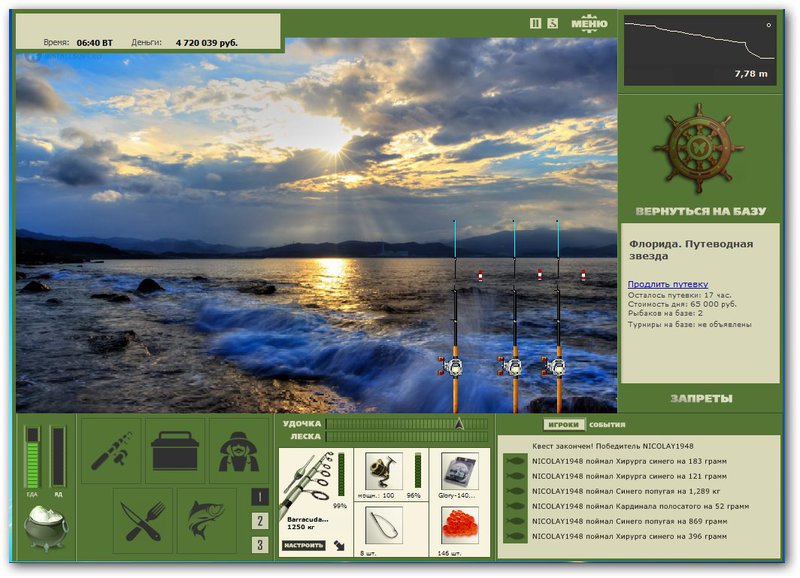Image resolution: width=800 pixels, height=578 pixels.
Task: Click the diagonal arrow beside НАСТРОИТЬ
Action: (339, 546)
